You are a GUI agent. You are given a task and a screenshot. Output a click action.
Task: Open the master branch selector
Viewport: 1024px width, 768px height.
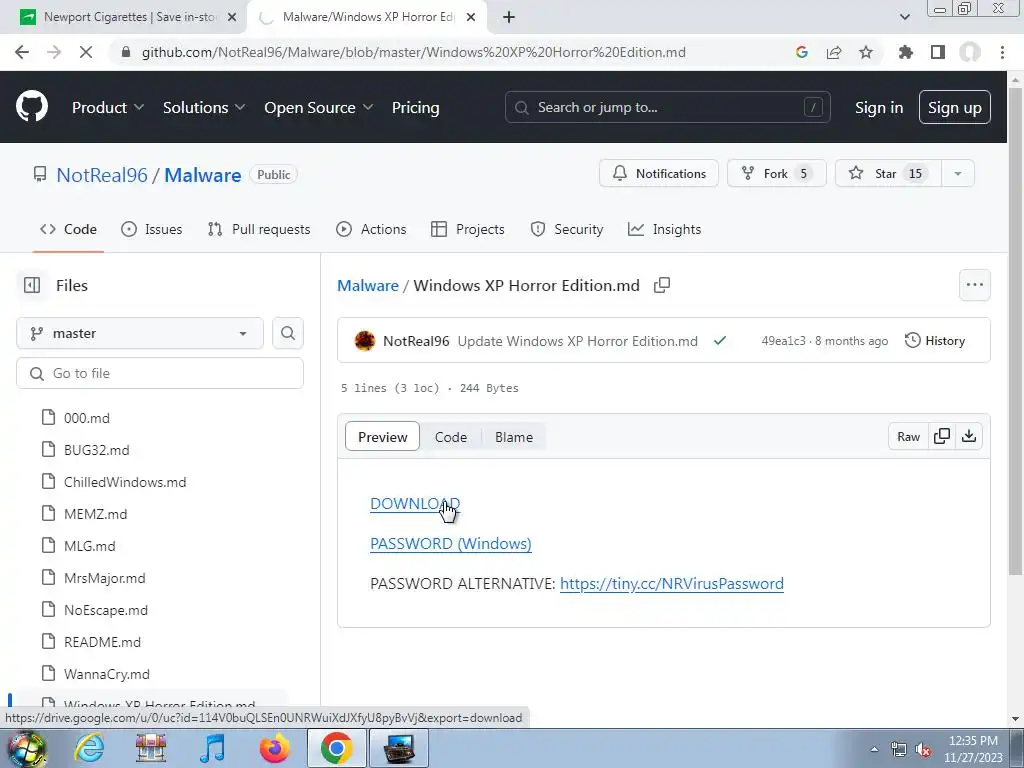(x=140, y=333)
